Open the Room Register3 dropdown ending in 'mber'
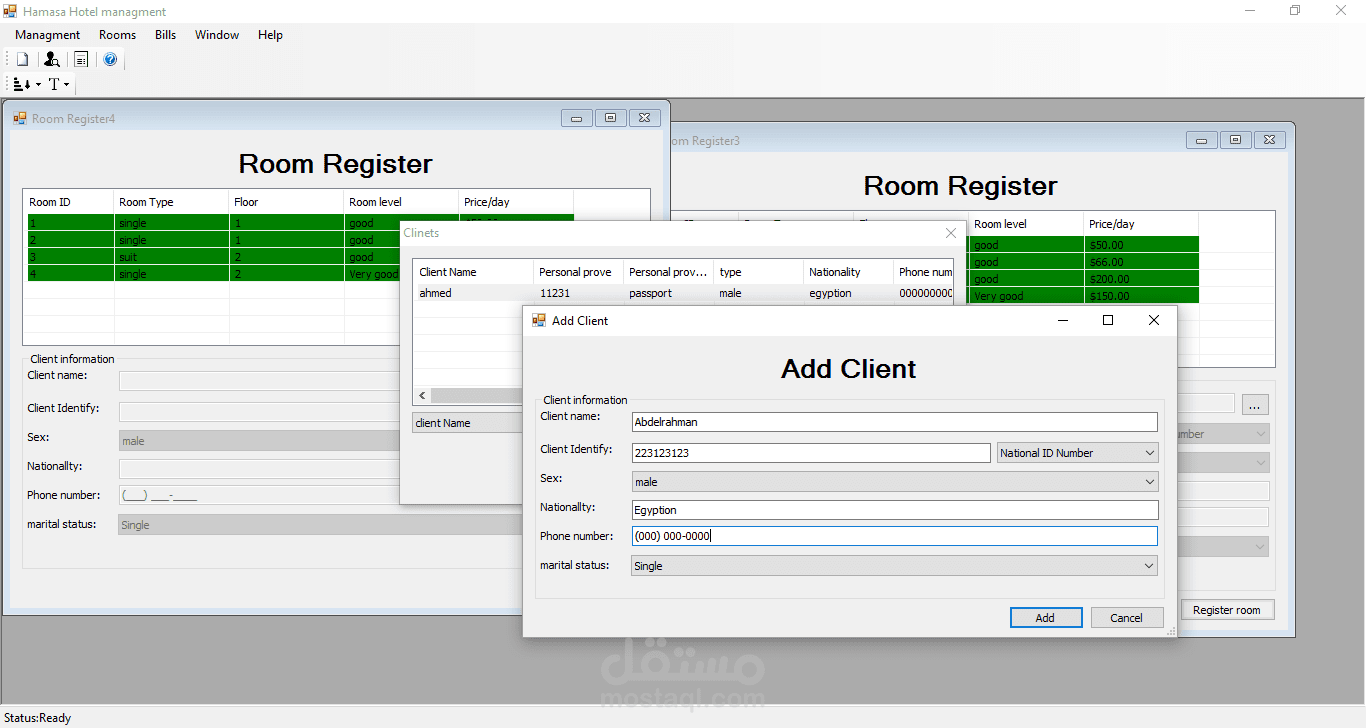Viewport: 1366px width, 728px height. pos(1224,434)
